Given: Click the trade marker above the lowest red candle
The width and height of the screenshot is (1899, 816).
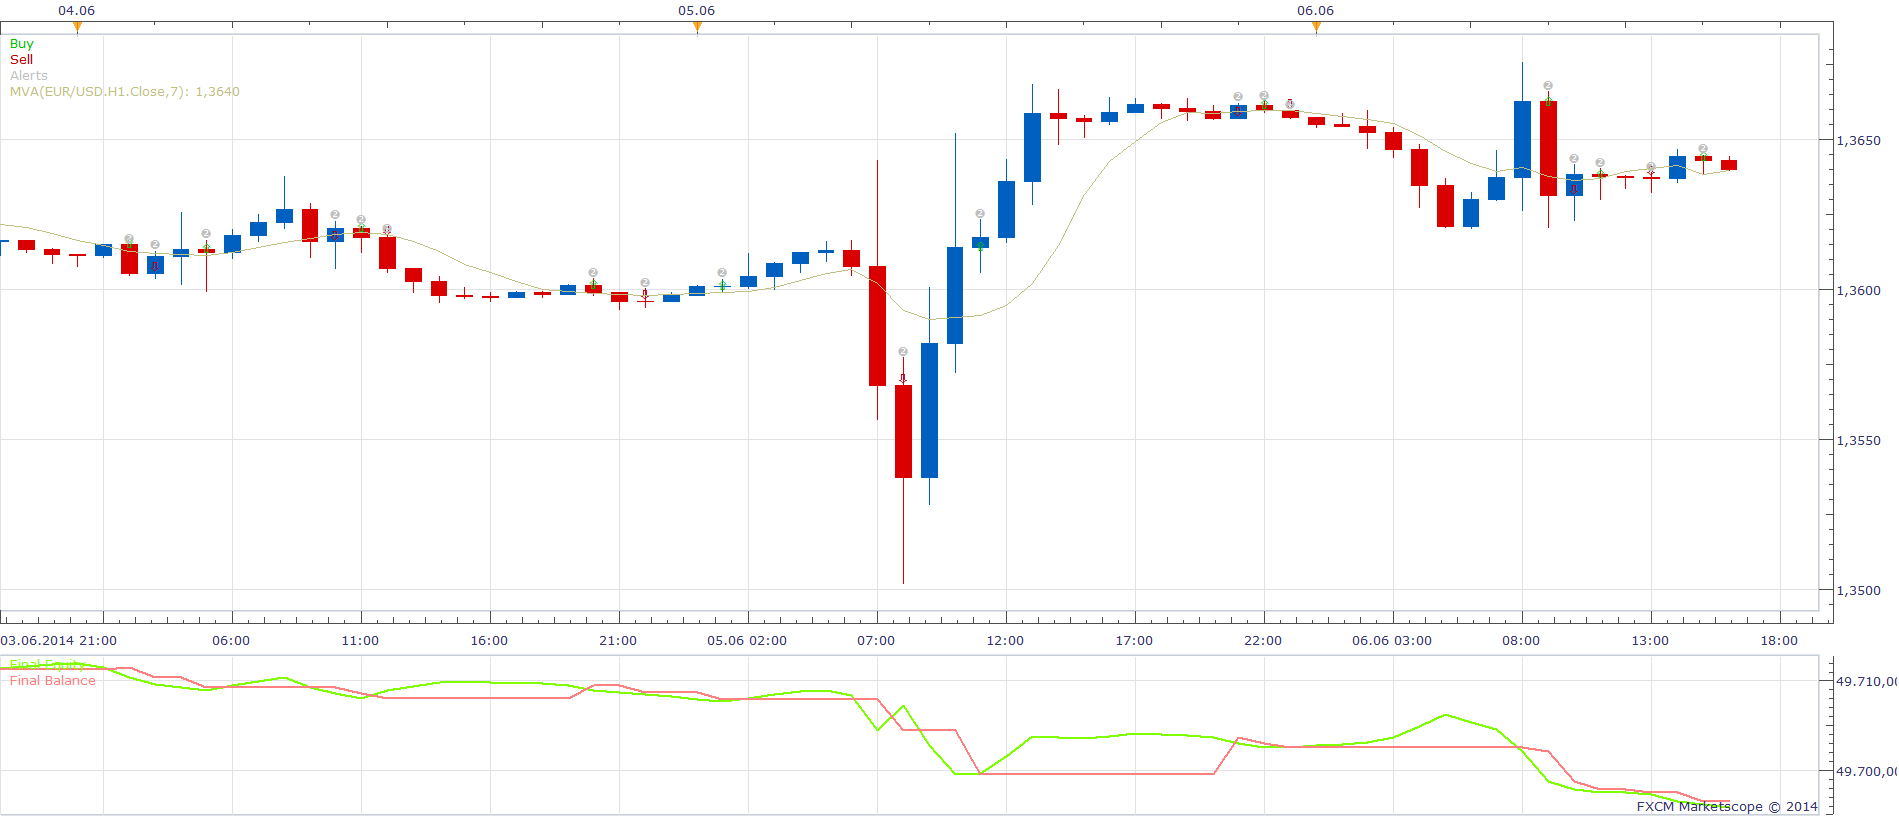Looking at the screenshot, I should point(903,352).
